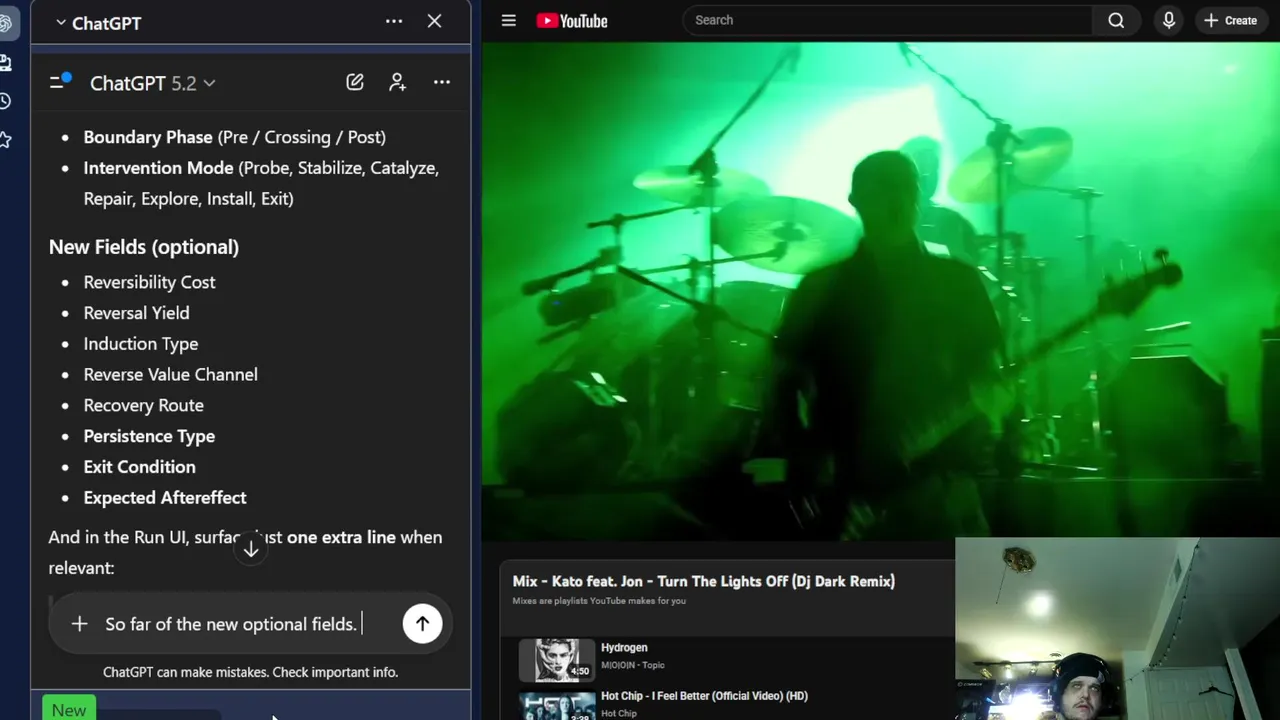Select the 'Reversal Yield' bullet text
Image resolution: width=1280 pixels, height=720 pixels.
pyautogui.click(x=136, y=313)
